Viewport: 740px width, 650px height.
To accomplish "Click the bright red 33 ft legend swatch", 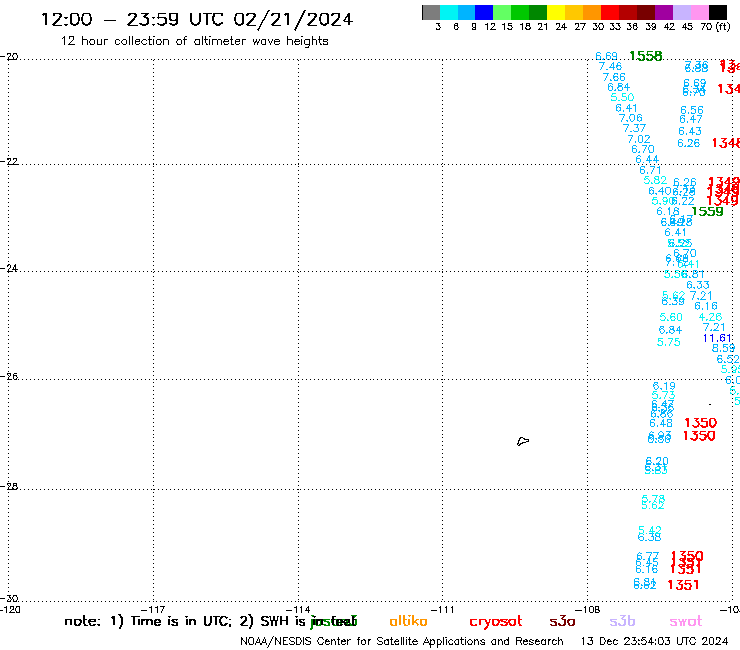I will coord(610,12).
